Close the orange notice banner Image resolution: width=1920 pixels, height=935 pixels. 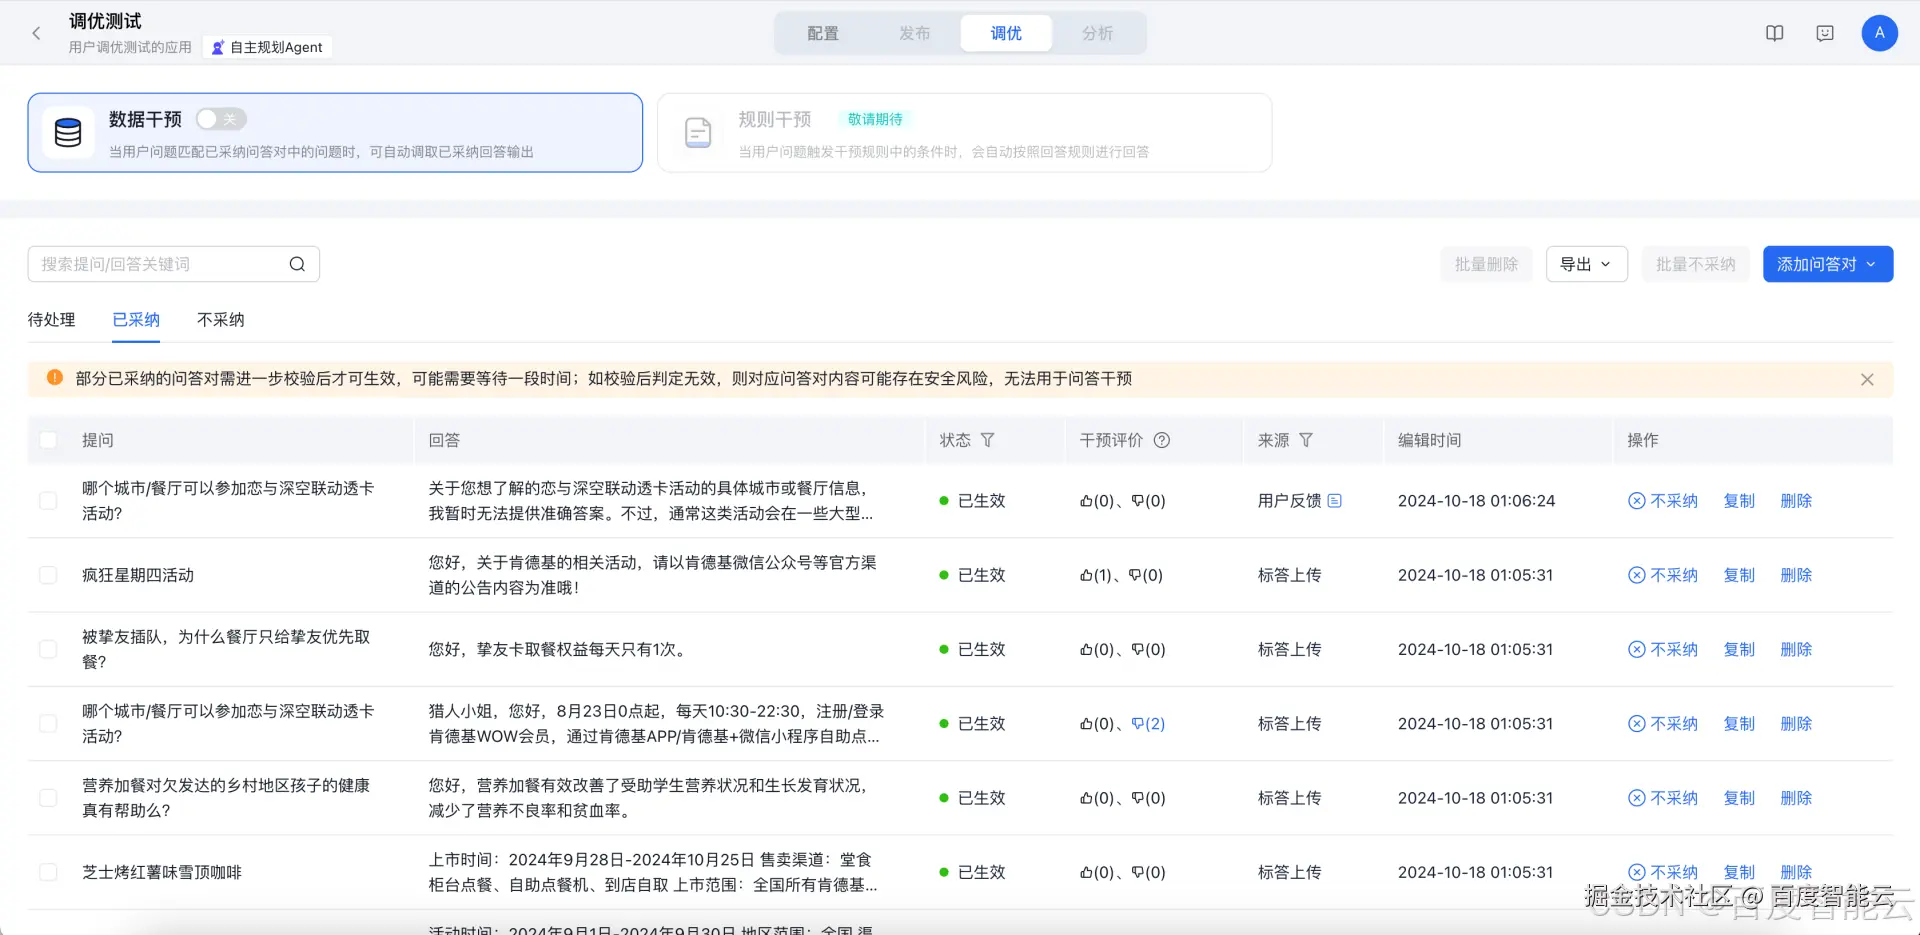tap(1867, 379)
